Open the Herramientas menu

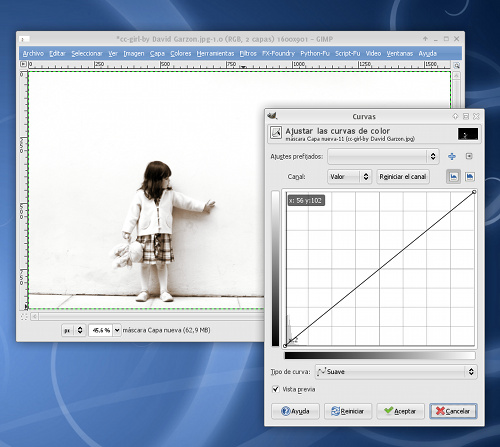pos(215,53)
